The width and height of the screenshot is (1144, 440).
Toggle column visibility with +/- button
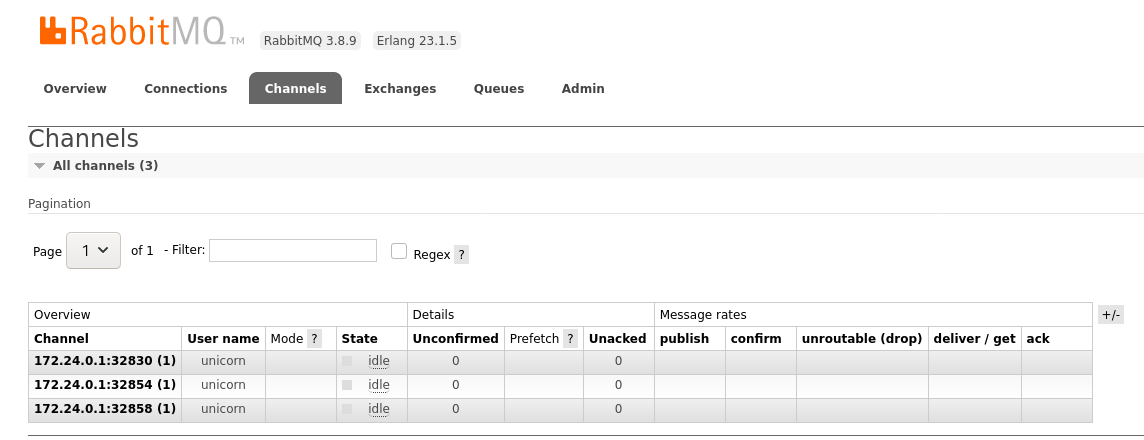1110,314
